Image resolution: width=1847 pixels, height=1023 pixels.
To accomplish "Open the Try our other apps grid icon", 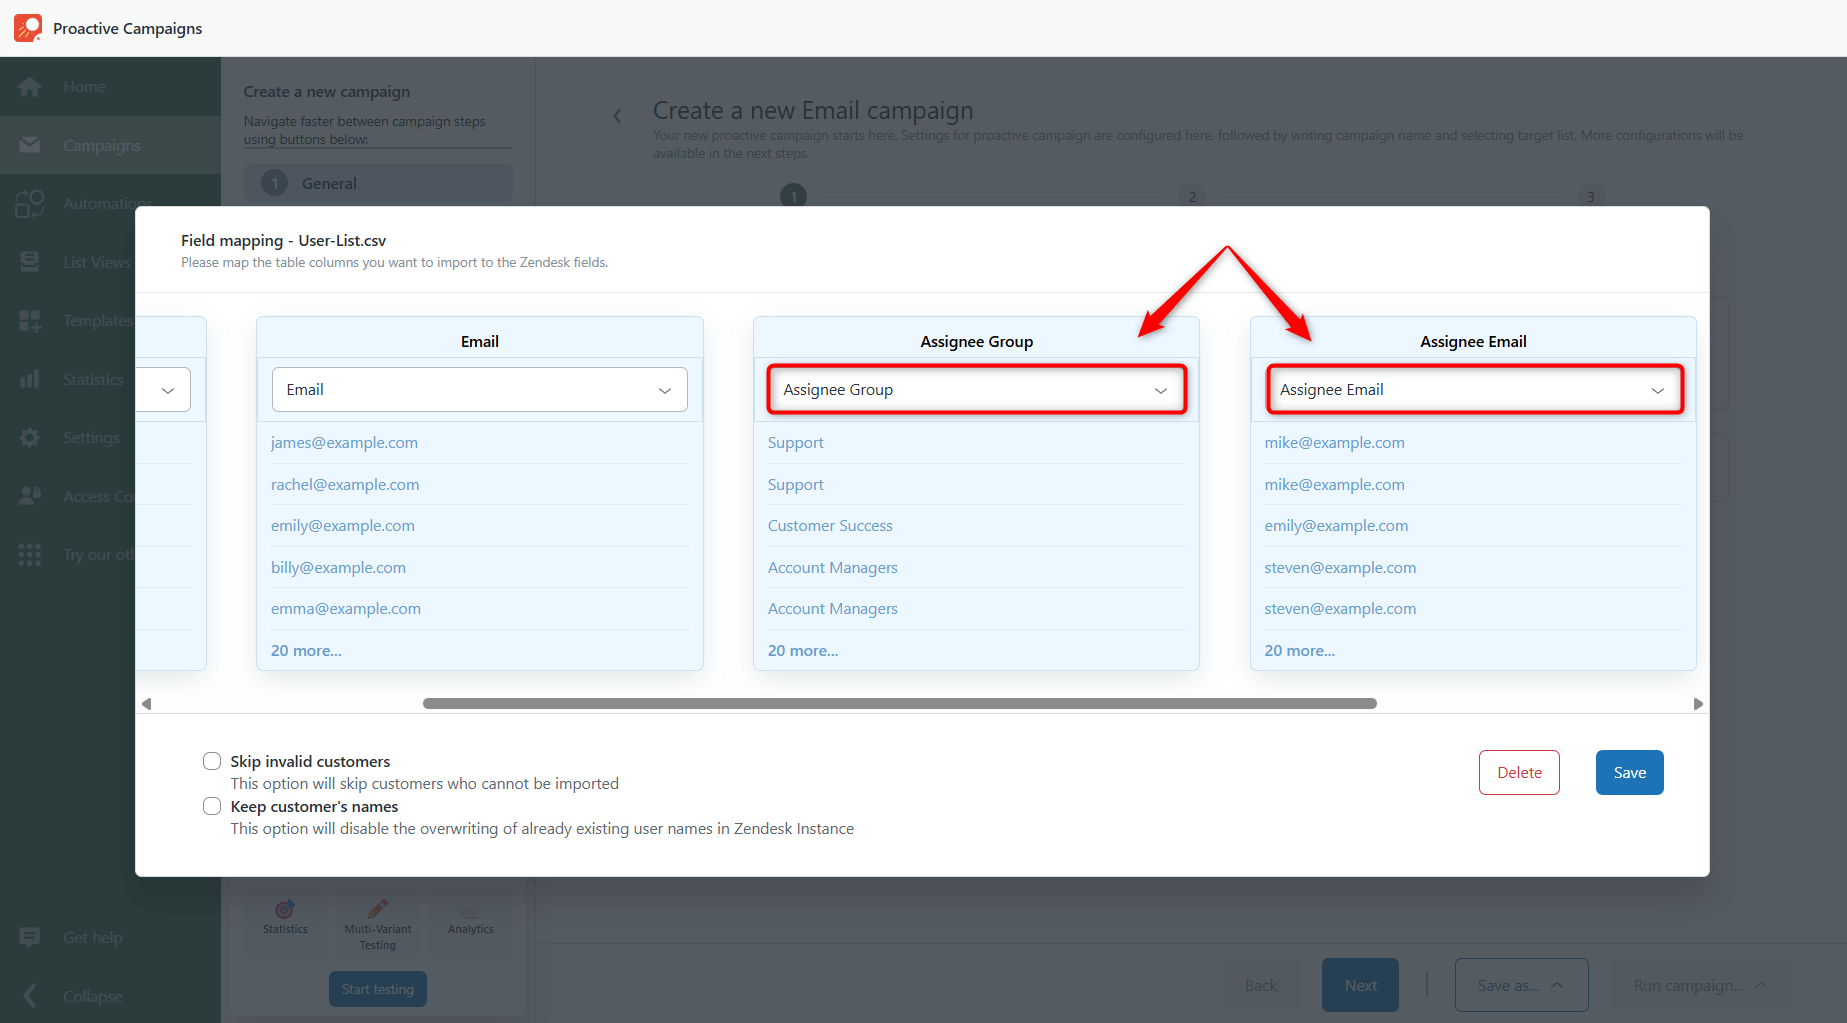I will tap(30, 554).
